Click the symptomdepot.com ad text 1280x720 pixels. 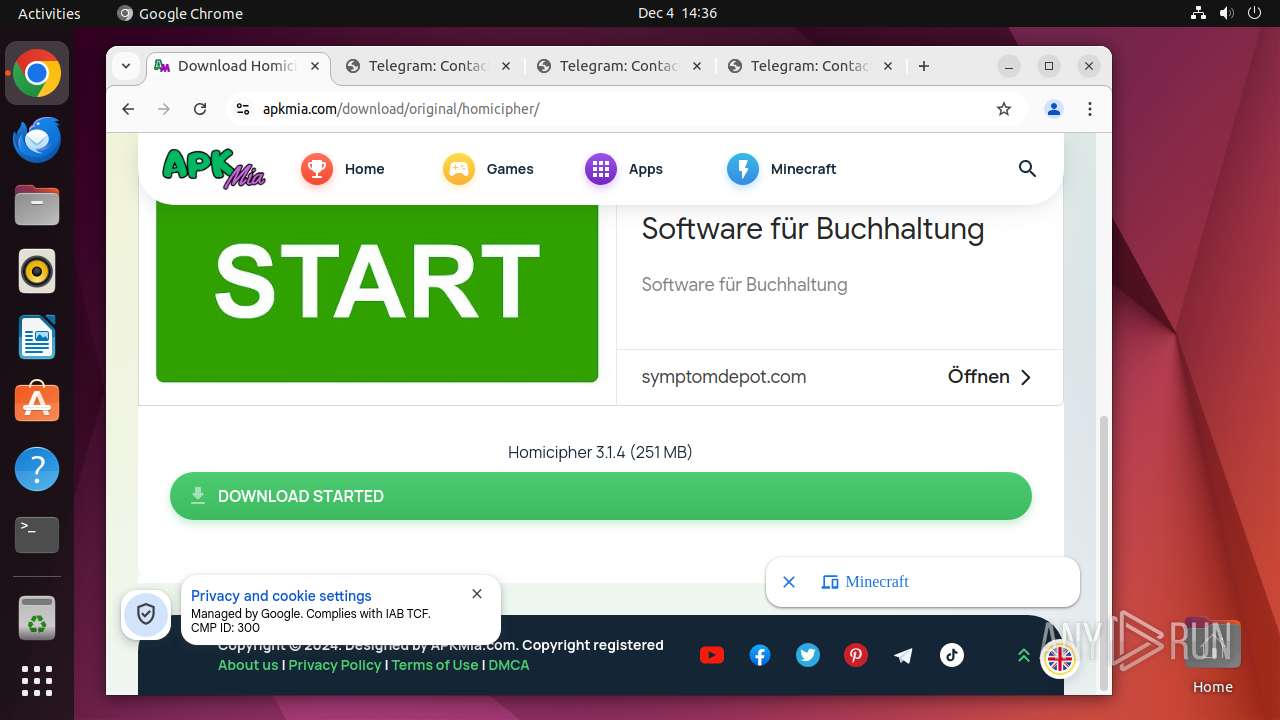tap(724, 377)
